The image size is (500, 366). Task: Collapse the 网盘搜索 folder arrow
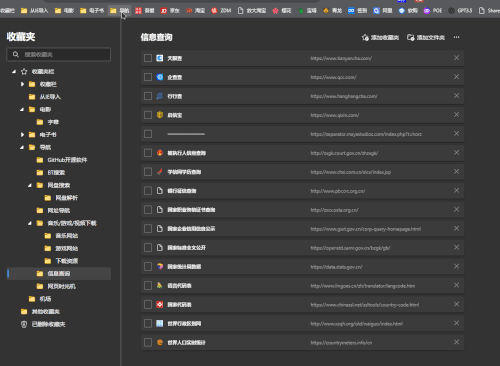coord(30,185)
